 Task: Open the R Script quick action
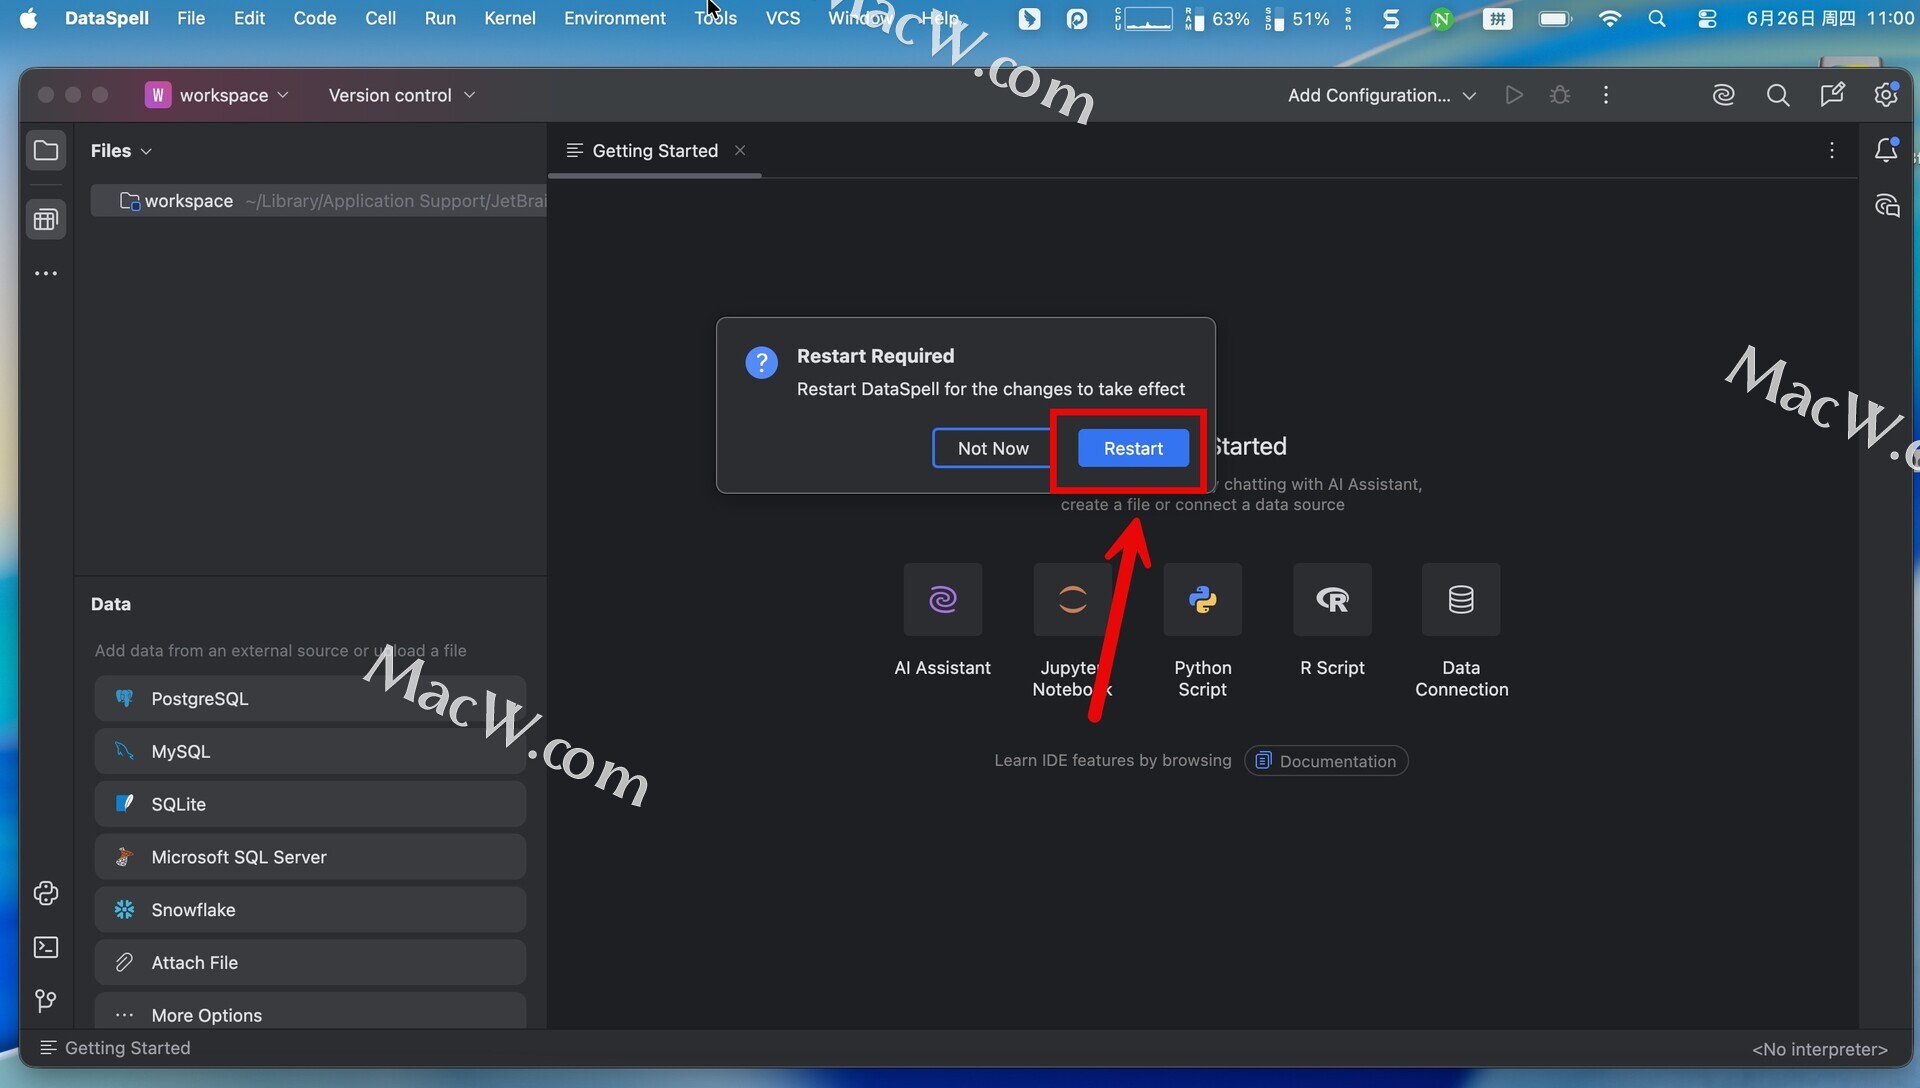1332,600
